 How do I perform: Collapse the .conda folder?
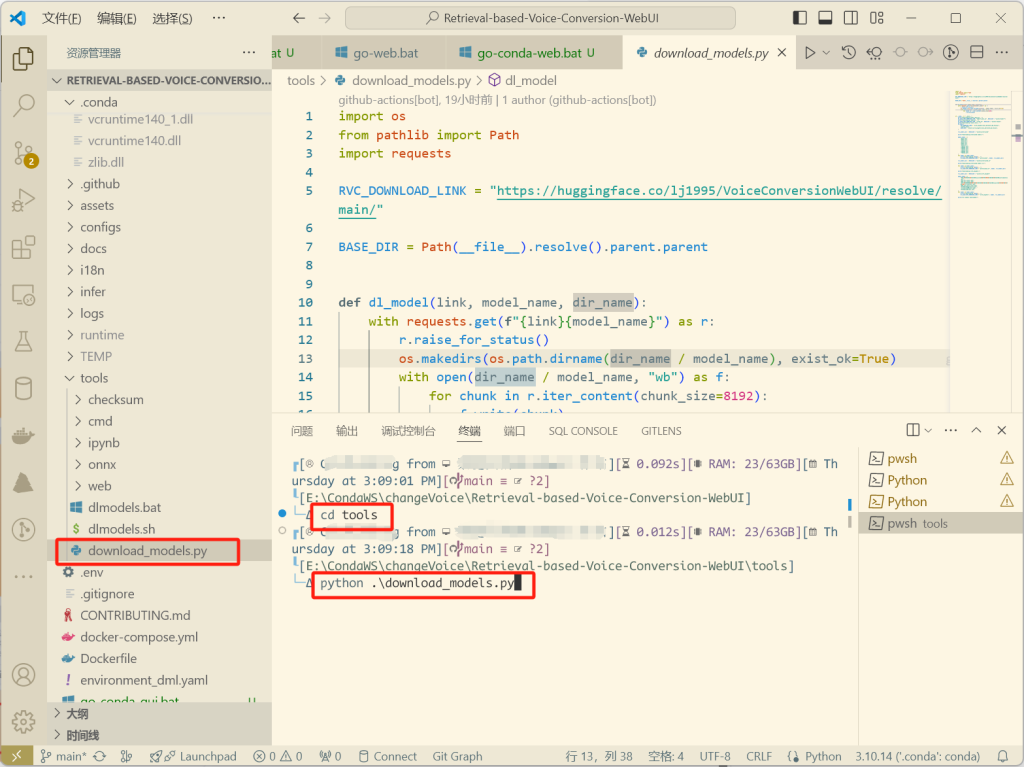click(x=70, y=102)
